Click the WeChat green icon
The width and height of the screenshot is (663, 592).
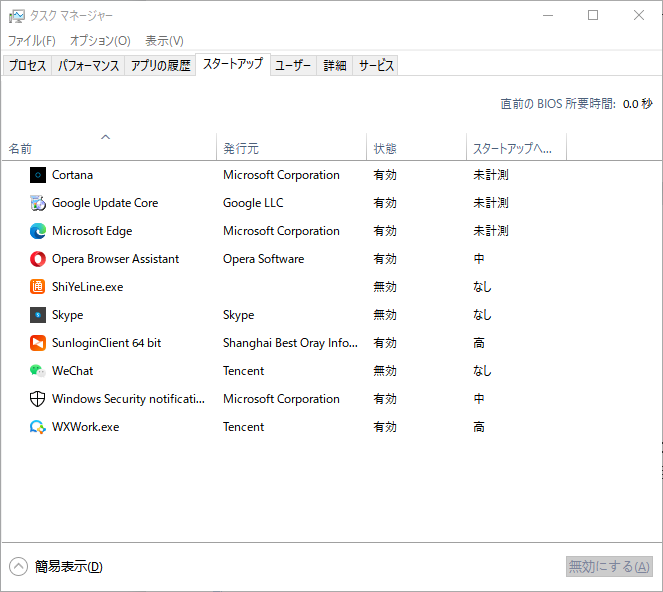tap(38, 371)
